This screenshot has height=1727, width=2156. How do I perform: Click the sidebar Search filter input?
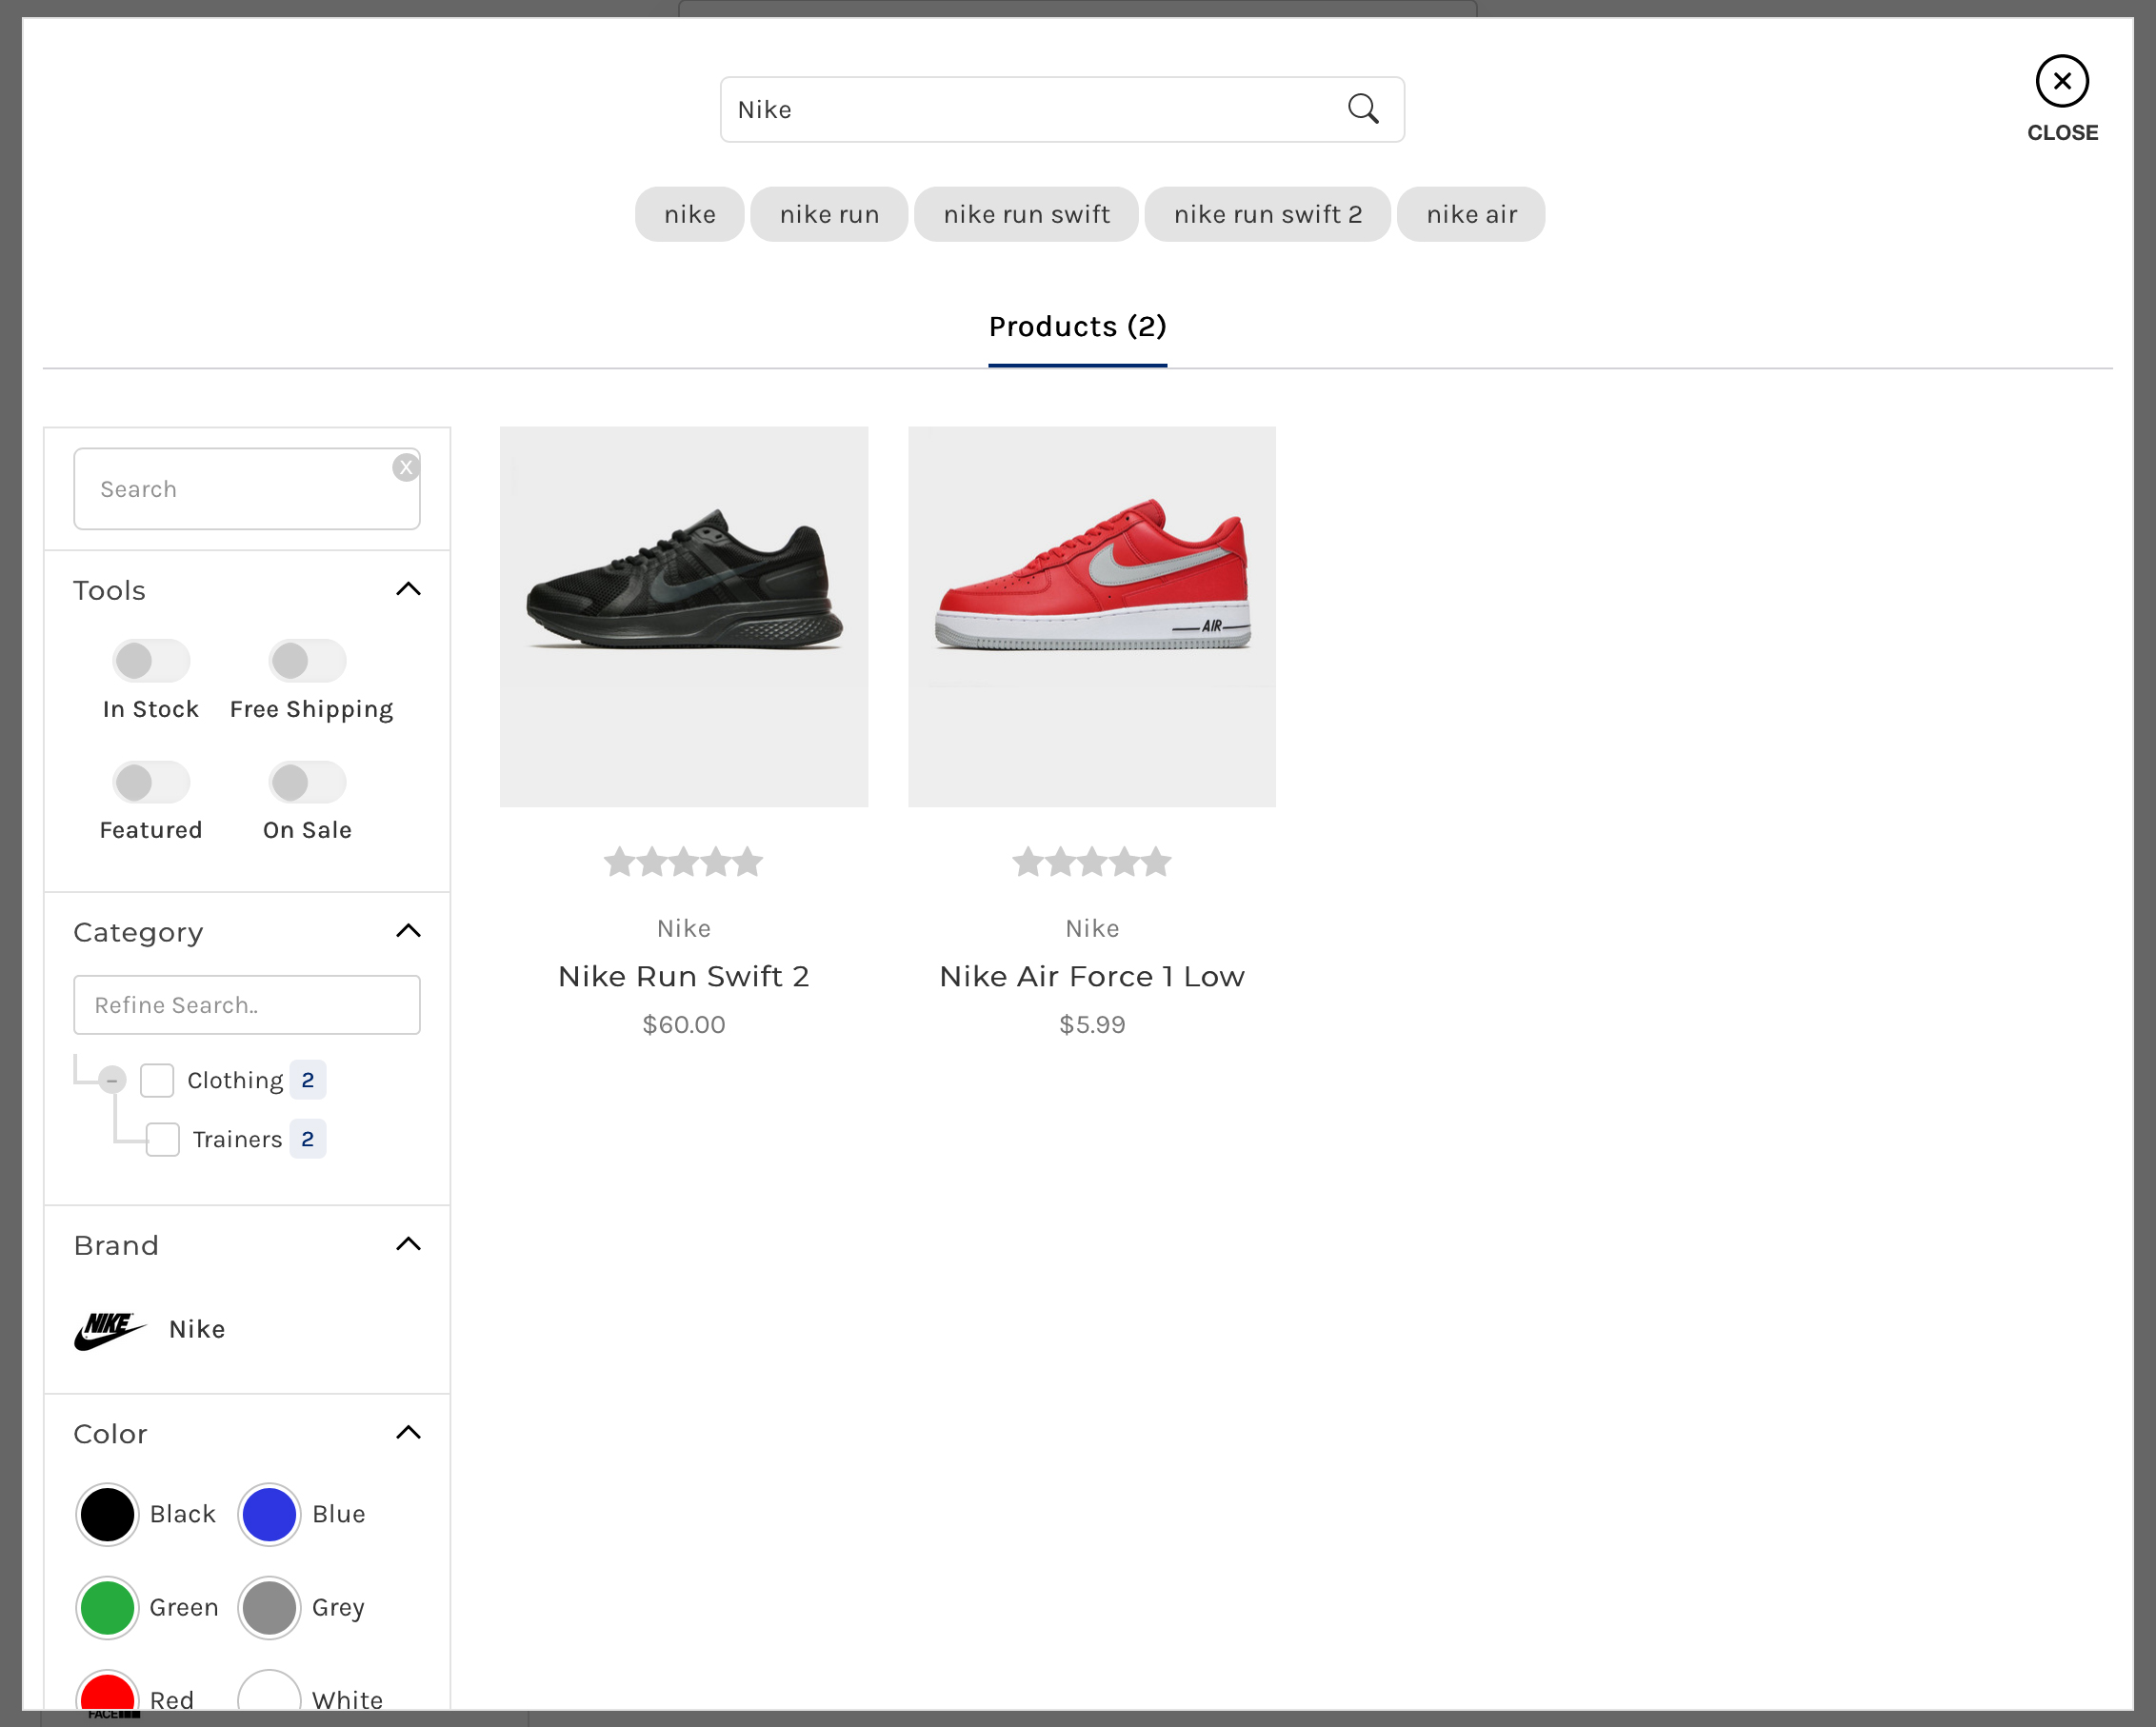pos(247,489)
